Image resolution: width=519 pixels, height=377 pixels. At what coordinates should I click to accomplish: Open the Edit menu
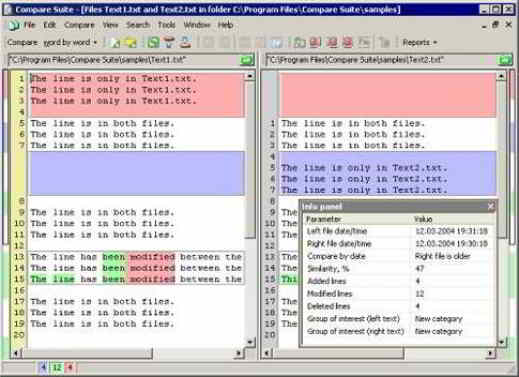pos(50,25)
